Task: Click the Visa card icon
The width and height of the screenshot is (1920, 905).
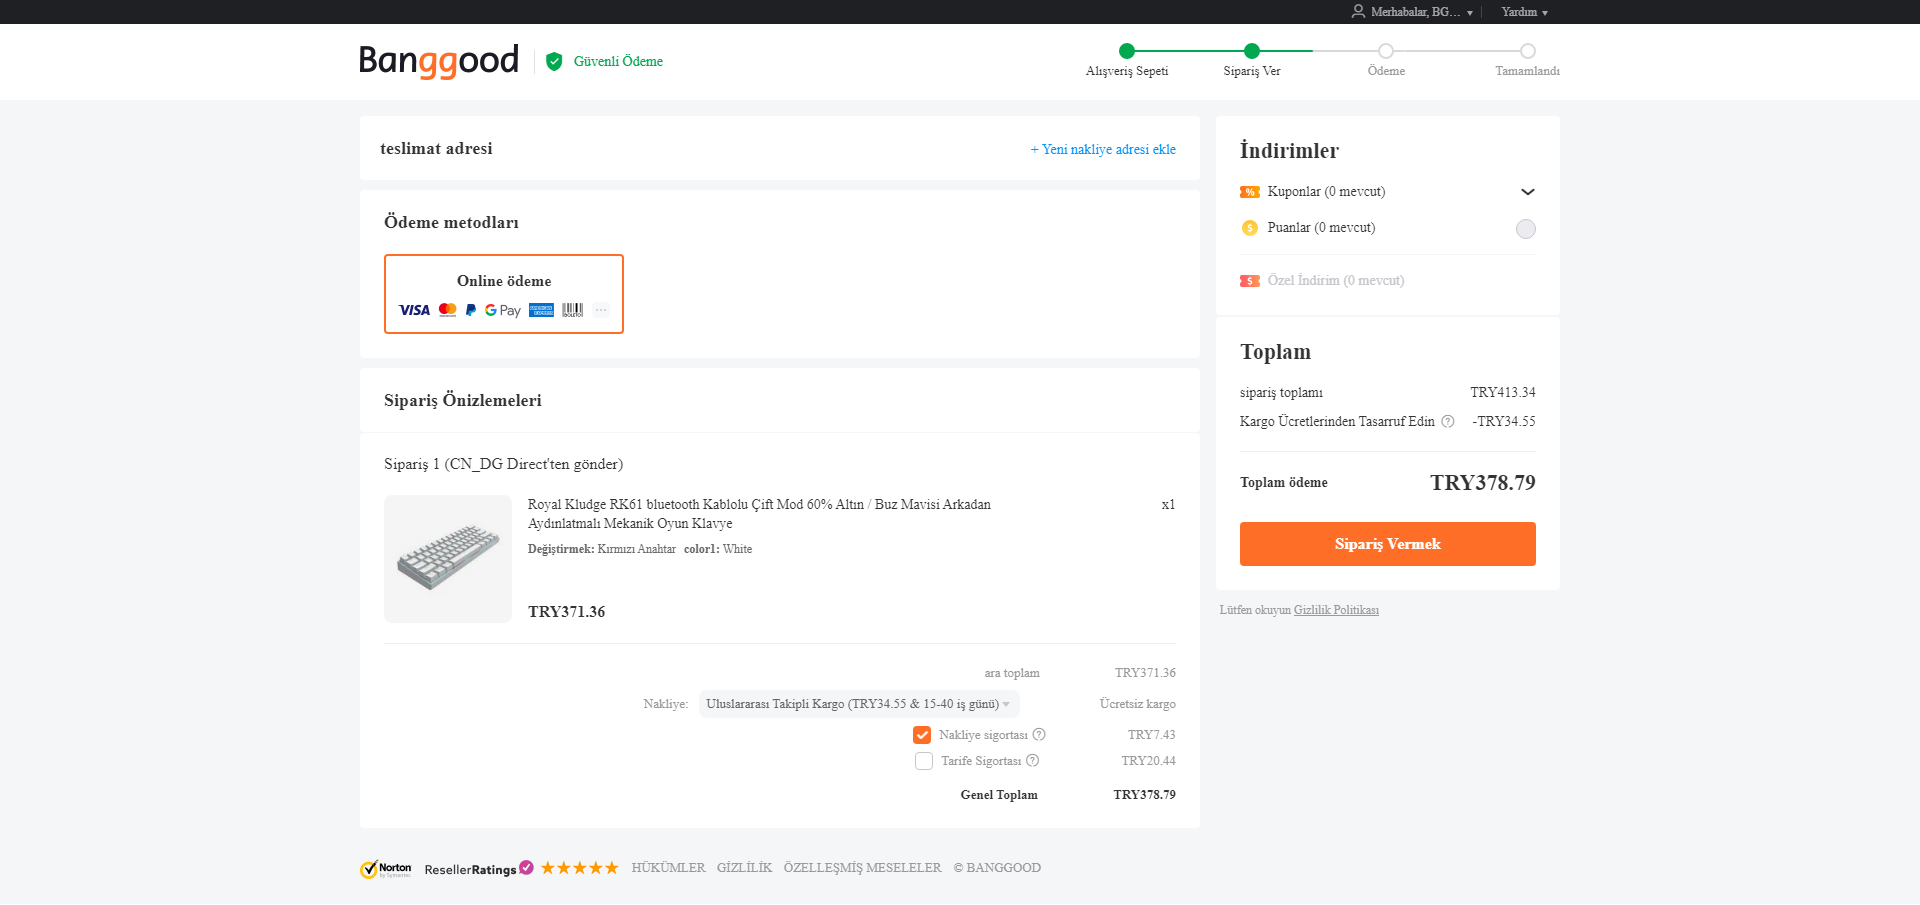Action: click(414, 310)
